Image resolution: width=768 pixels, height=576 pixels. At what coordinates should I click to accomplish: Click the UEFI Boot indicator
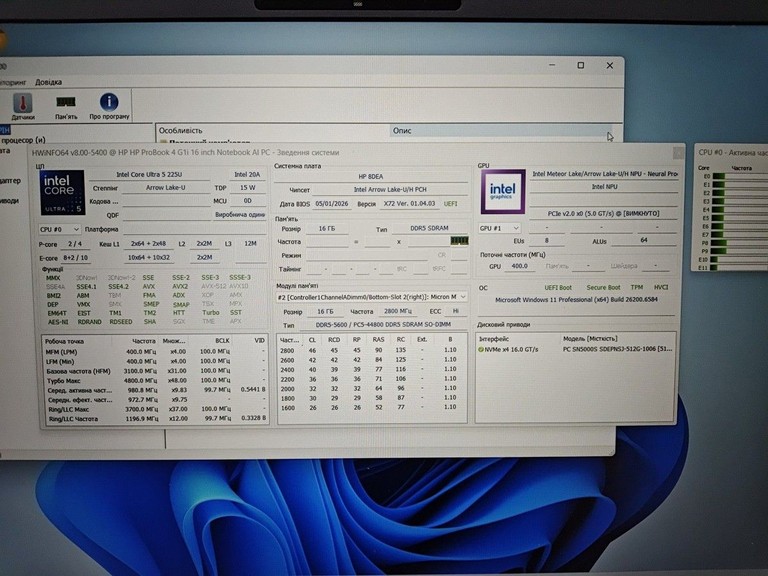click(558, 288)
